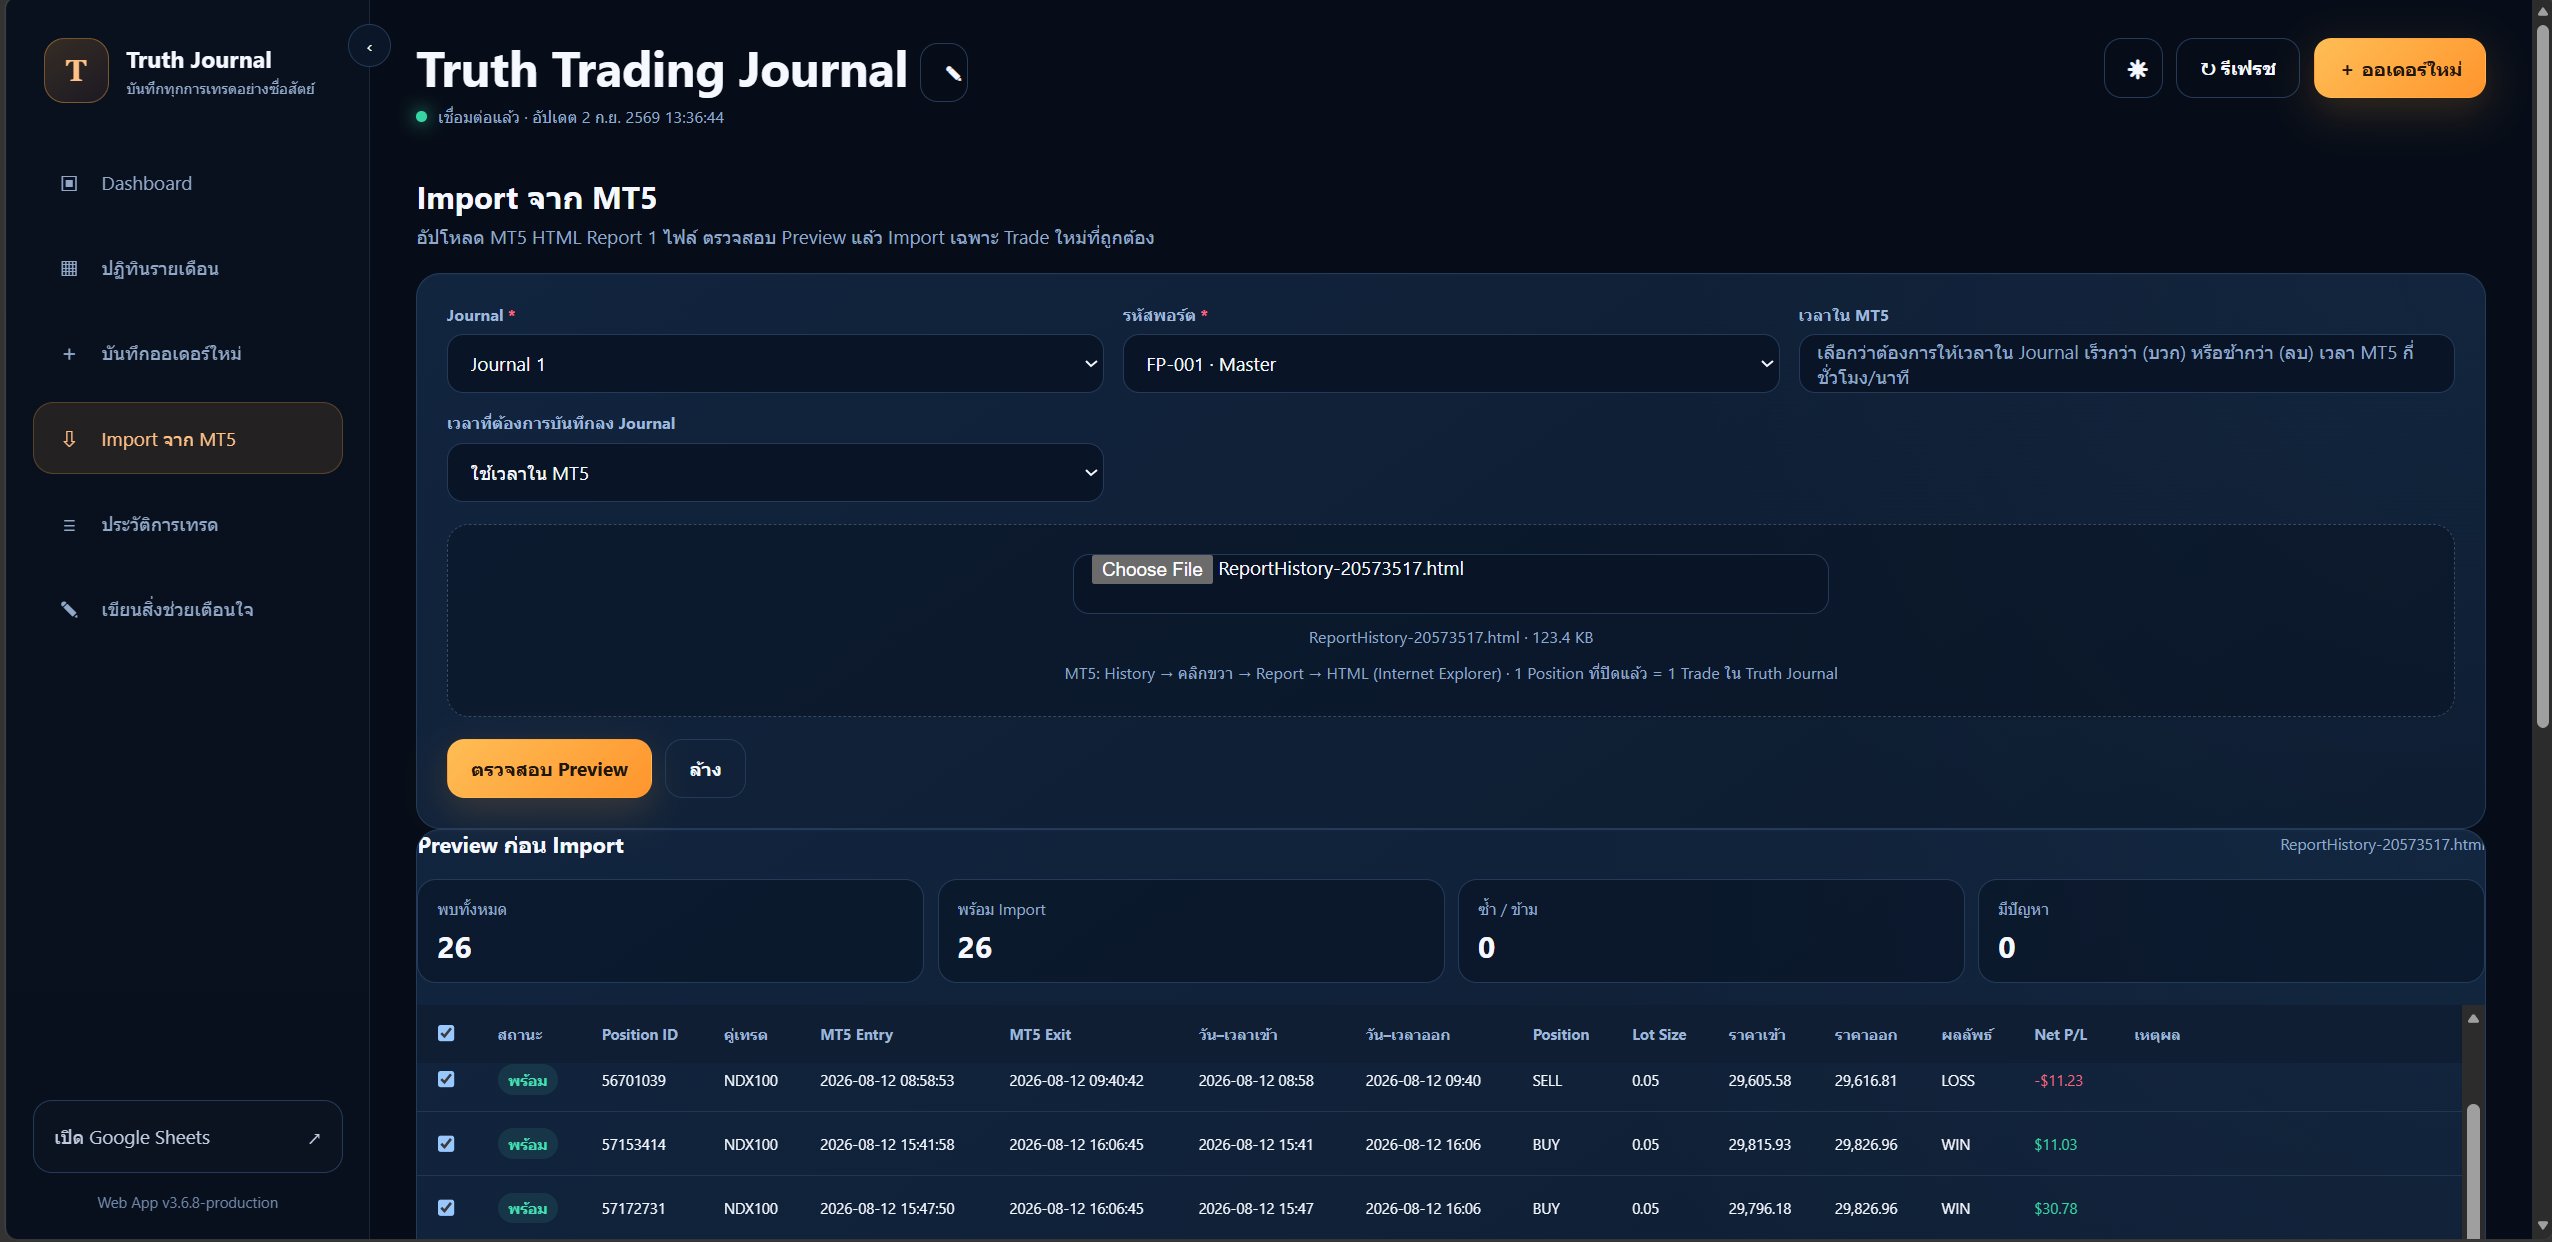Click the entry price 29,815.93

[1760, 1145]
